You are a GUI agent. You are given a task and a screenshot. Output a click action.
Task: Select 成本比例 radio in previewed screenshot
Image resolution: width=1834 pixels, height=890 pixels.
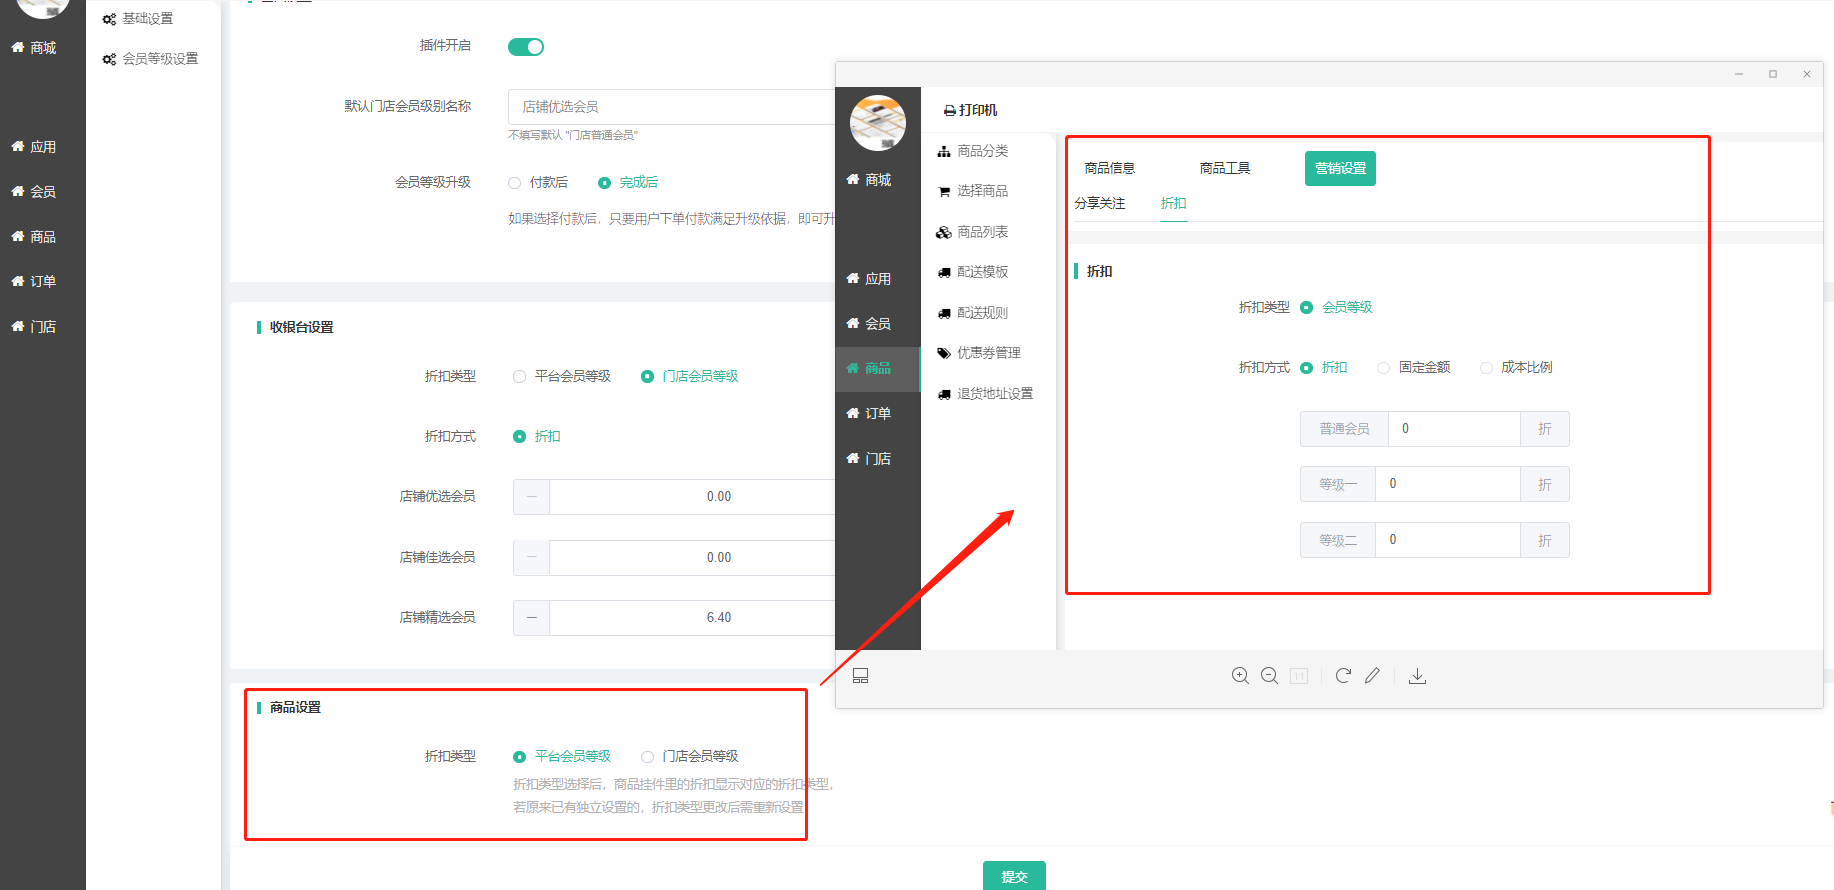[1517, 368]
